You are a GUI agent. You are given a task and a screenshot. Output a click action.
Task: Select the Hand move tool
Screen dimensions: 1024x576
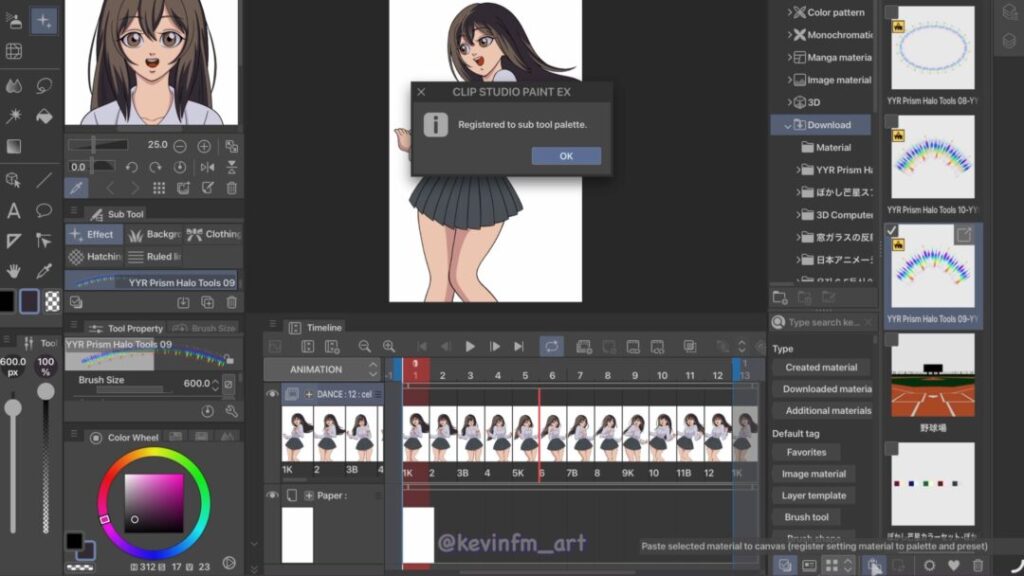[x=14, y=270]
